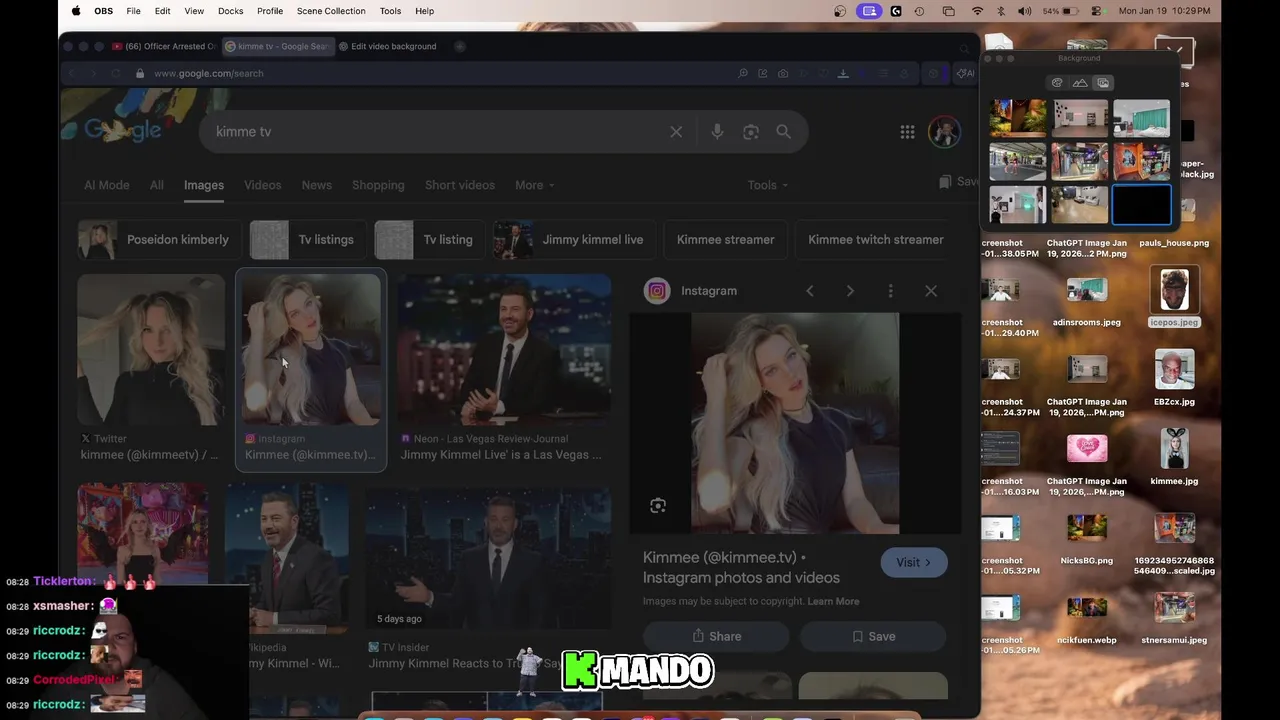Save image with the Save button
This screenshot has height=720, width=1280.
[873, 636]
